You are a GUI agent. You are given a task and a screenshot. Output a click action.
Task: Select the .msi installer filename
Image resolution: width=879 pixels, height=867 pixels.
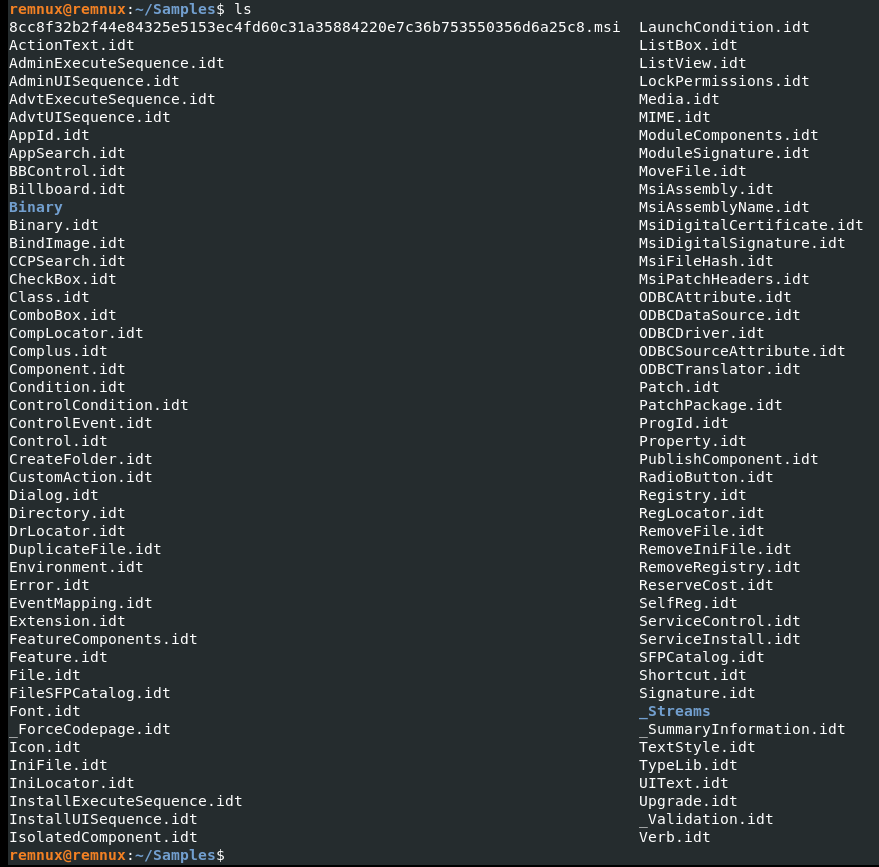pos(314,27)
